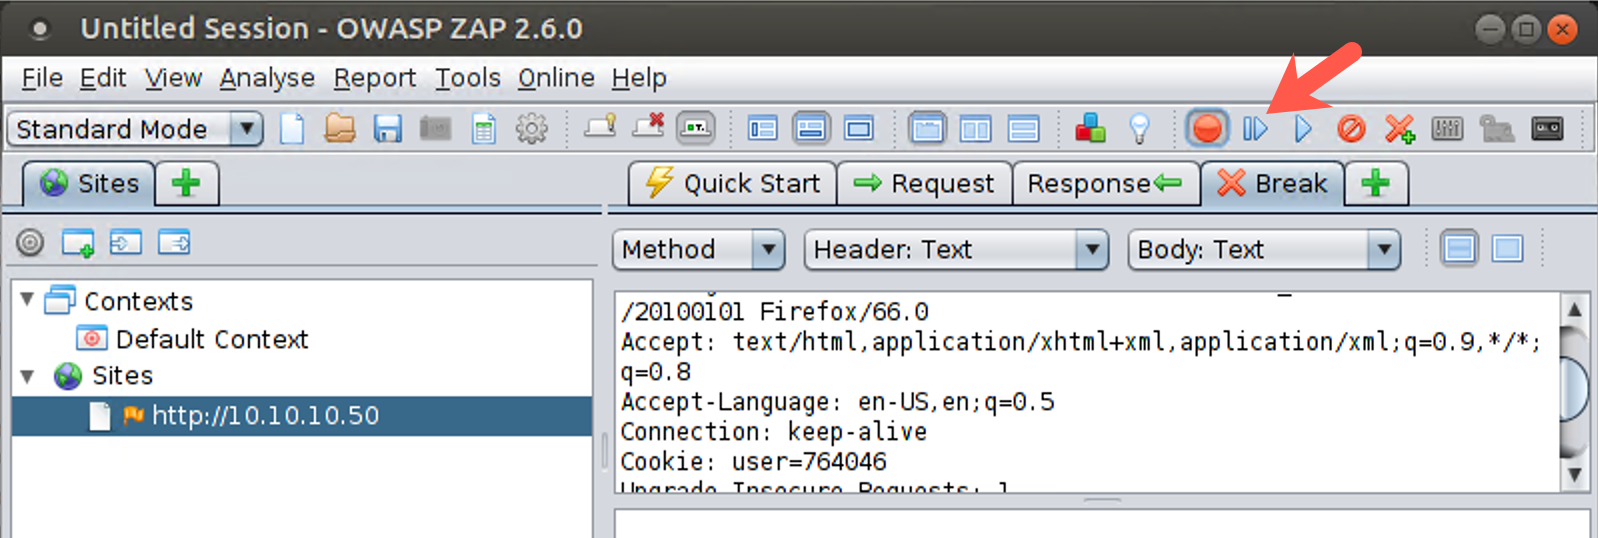Click the snapshot session camera icon
Screen dimensions: 1598x538
(435, 129)
